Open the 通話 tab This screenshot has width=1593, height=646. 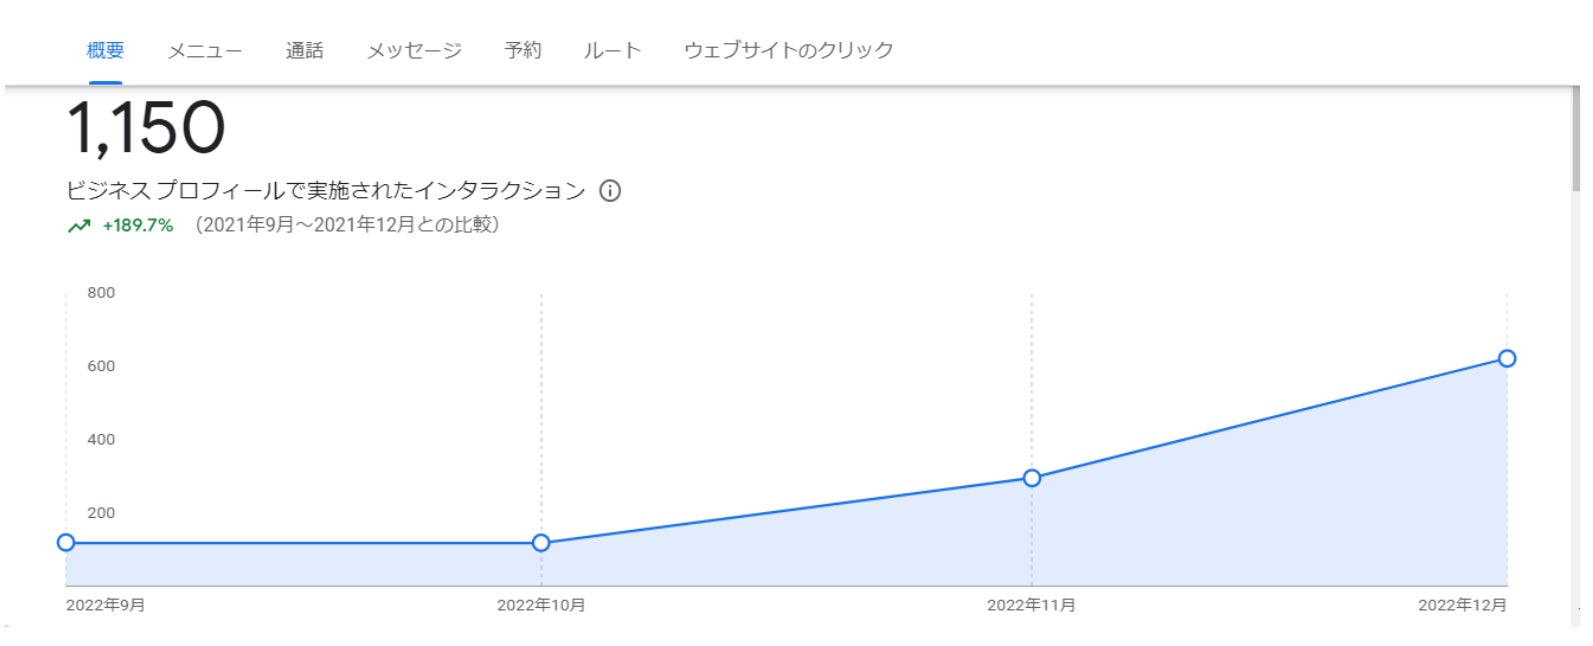click(304, 50)
